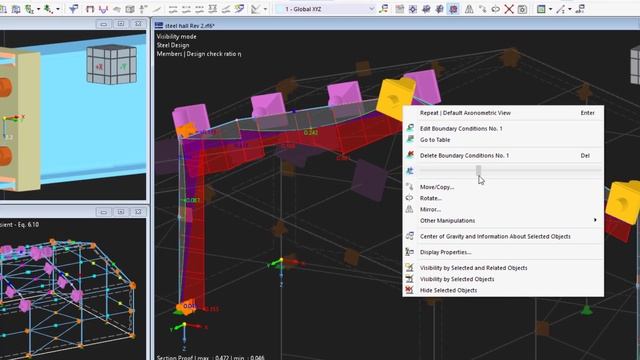Click the funnel filter icon in toolbar
This screenshot has height=360, width=640.
tap(73, 9)
